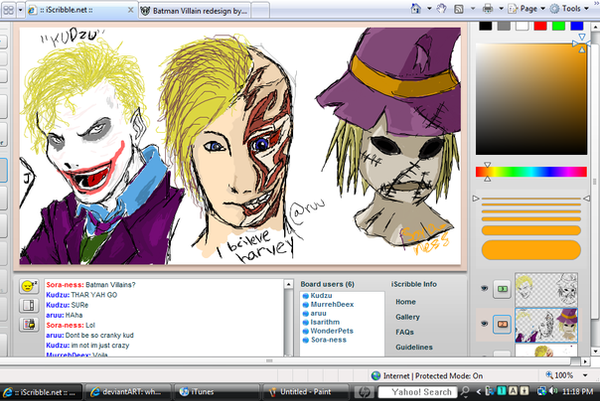The width and height of the screenshot is (600, 401).
Task: Click the chat panel layout icon
Action: coord(29,305)
